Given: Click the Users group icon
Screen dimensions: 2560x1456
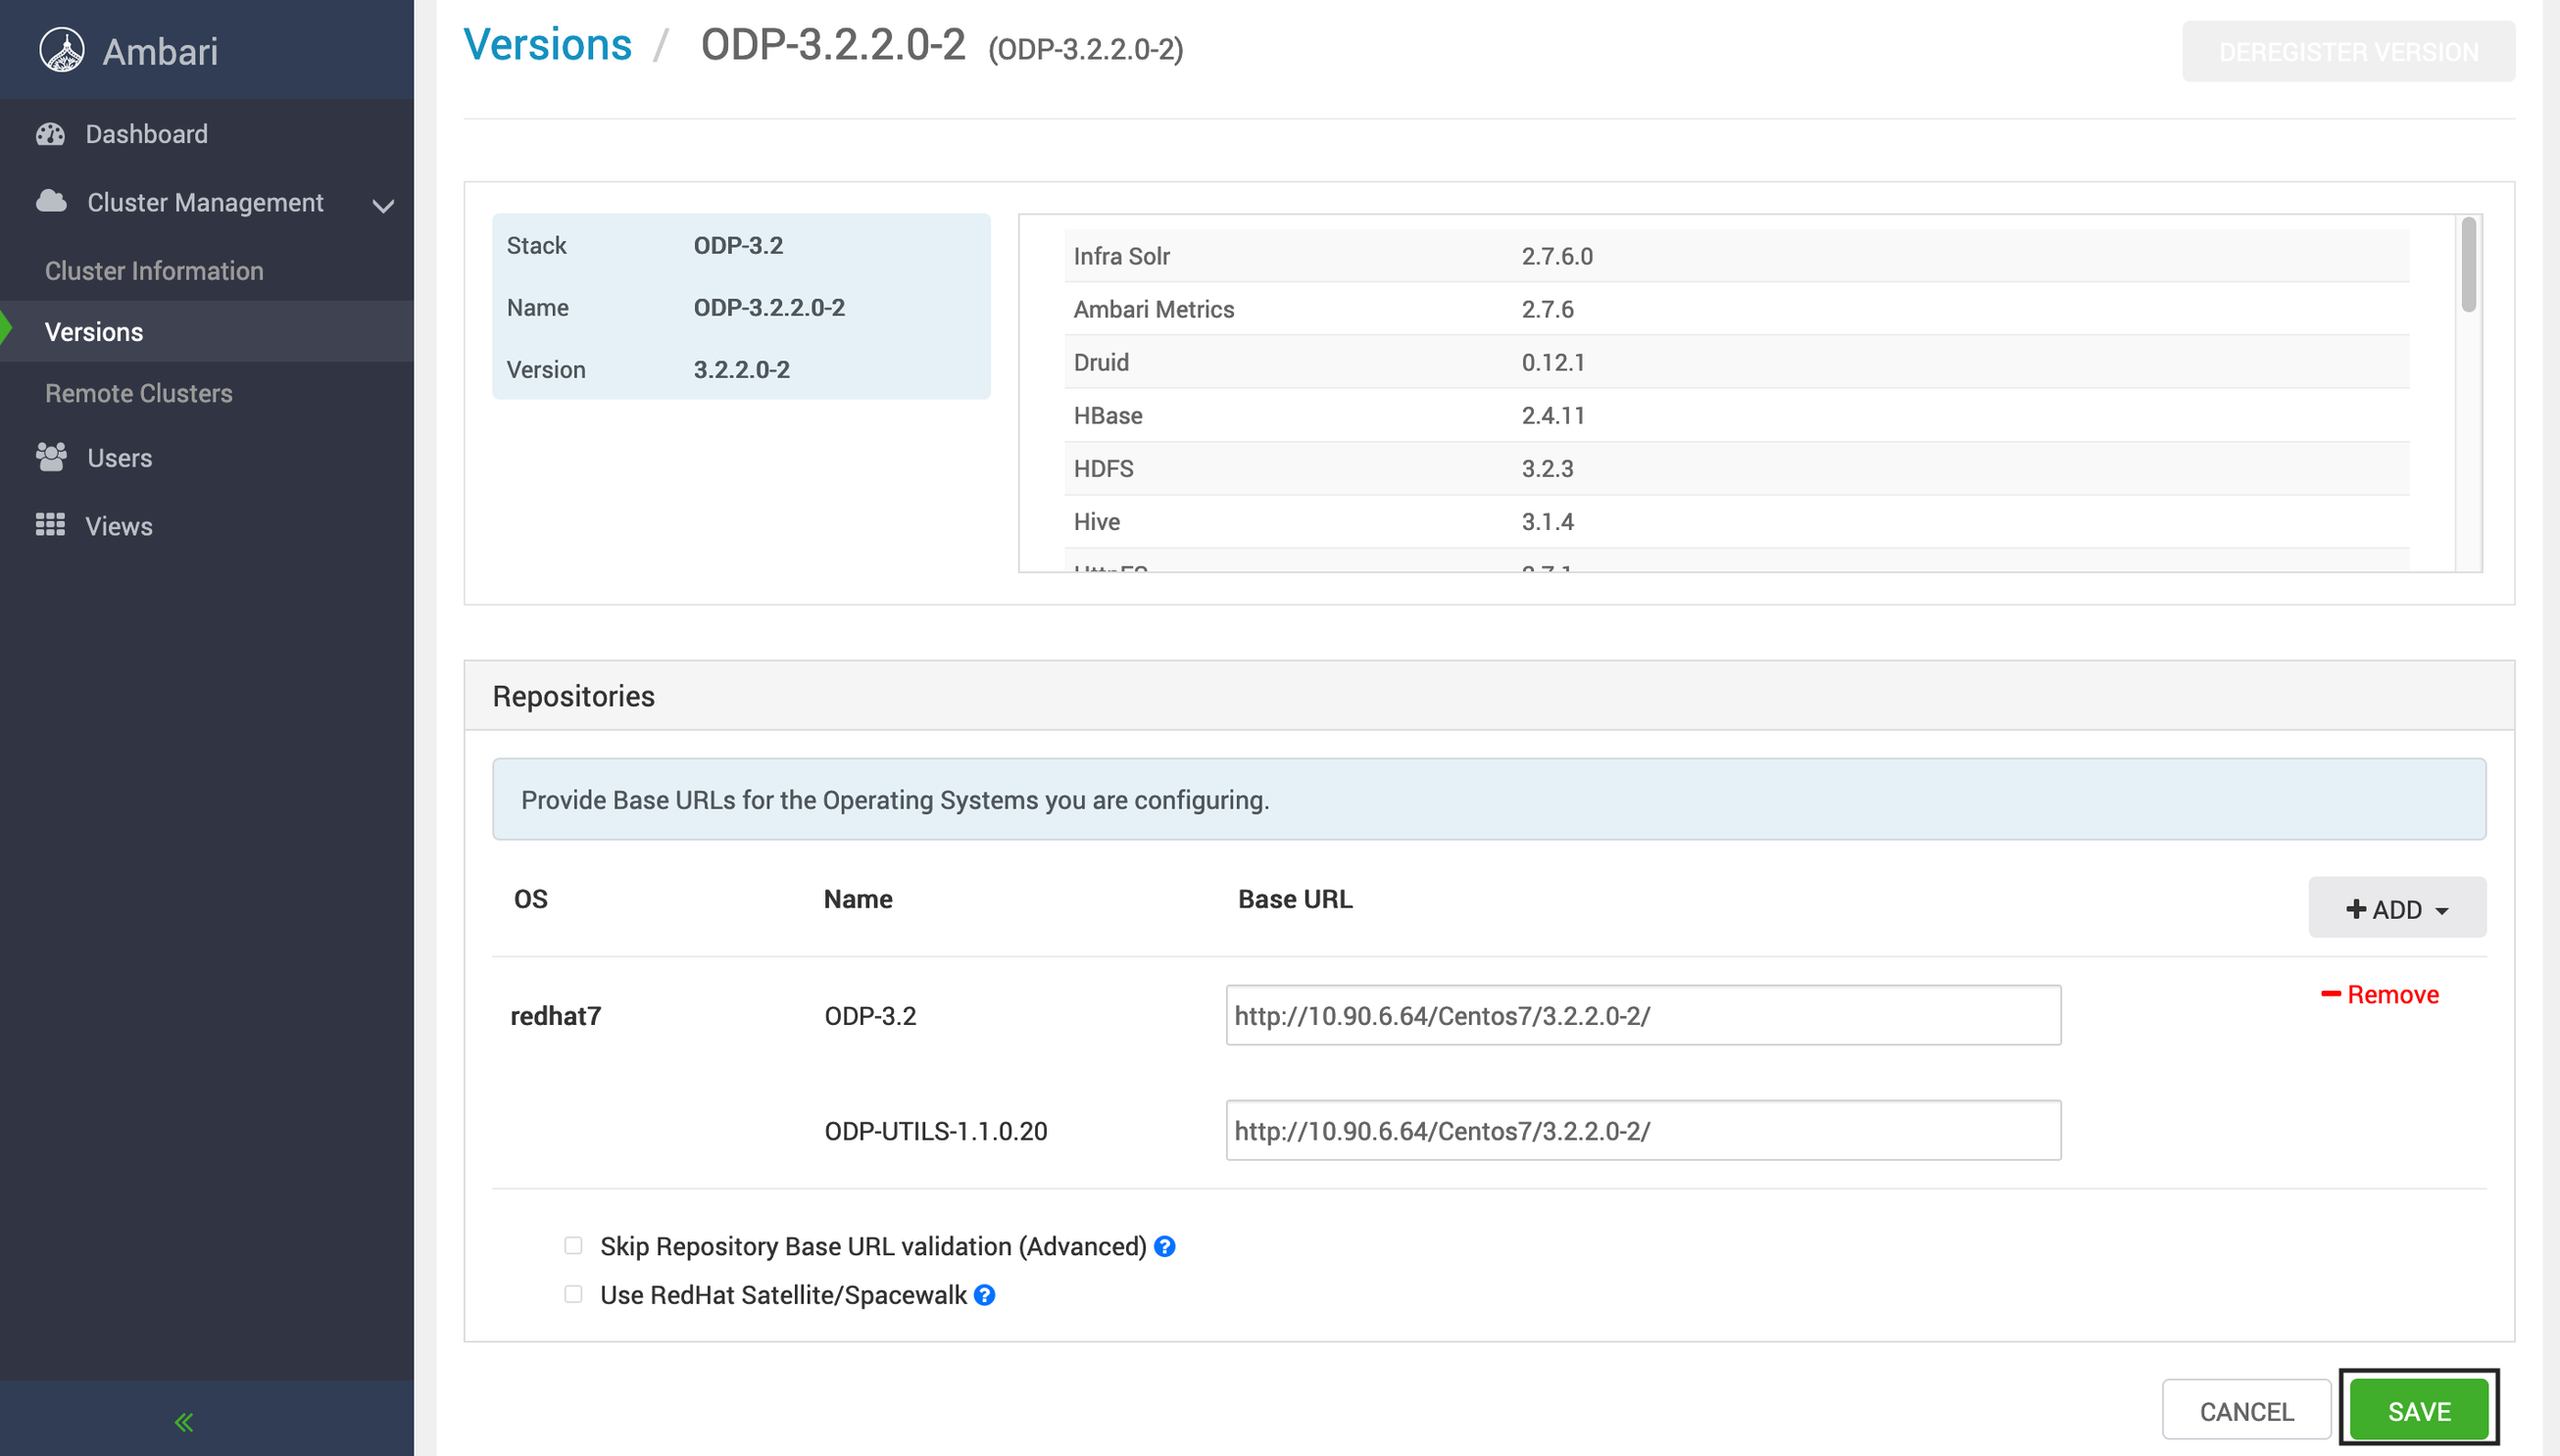Looking at the screenshot, I should 51,457.
